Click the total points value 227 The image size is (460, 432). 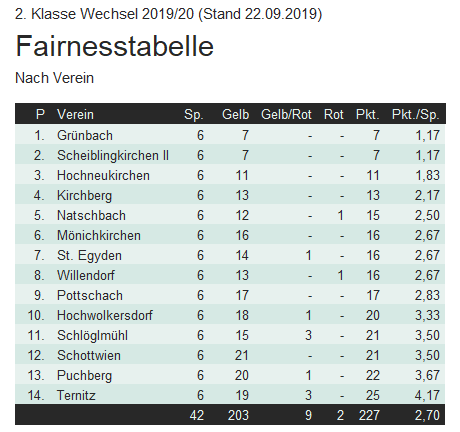point(369,415)
